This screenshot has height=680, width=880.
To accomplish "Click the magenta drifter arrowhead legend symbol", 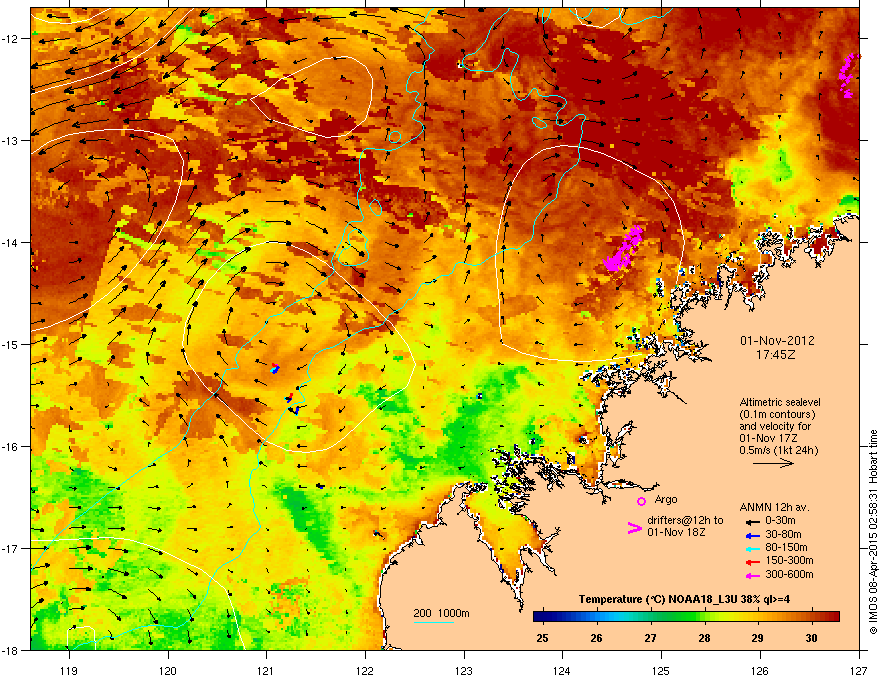I will click(x=634, y=528).
